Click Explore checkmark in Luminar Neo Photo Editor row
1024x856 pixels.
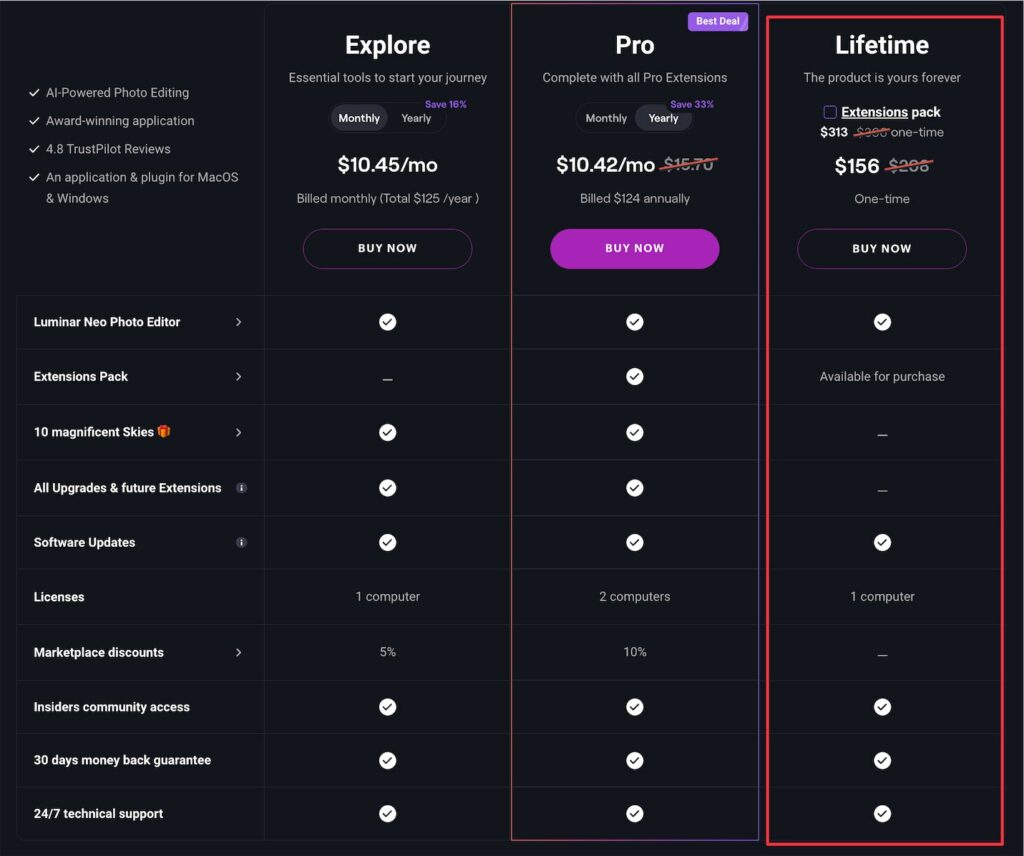click(x=387, y=322)
